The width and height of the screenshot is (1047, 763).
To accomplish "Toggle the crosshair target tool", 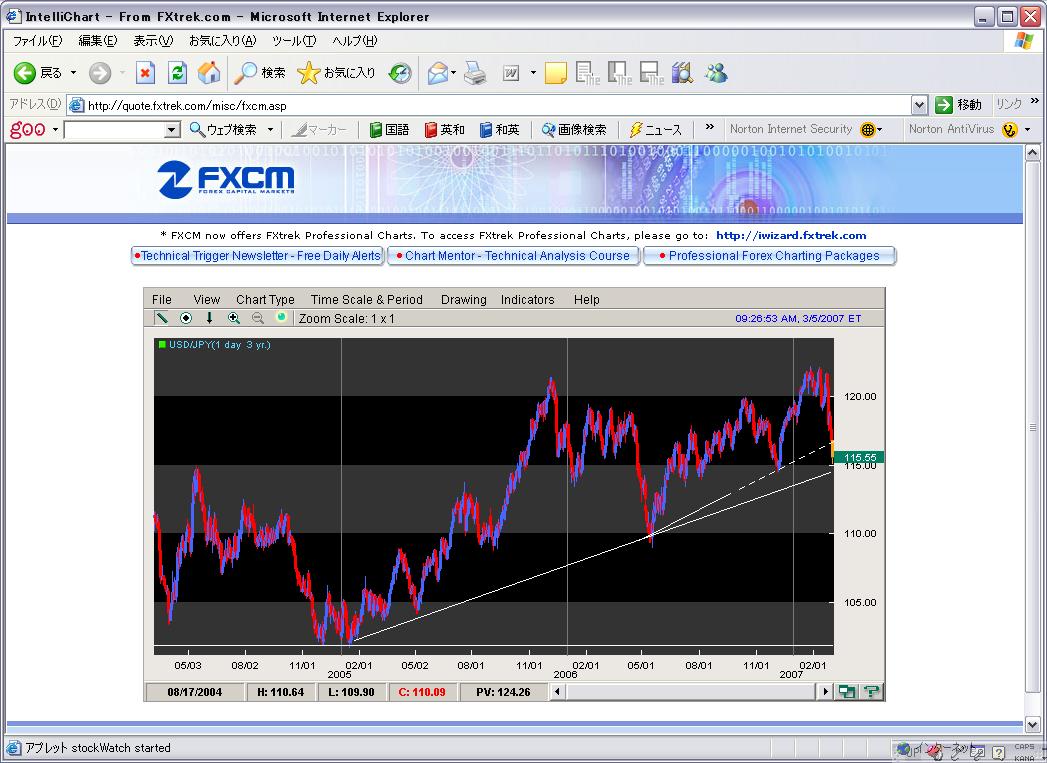I will click(x=185, y=318).
